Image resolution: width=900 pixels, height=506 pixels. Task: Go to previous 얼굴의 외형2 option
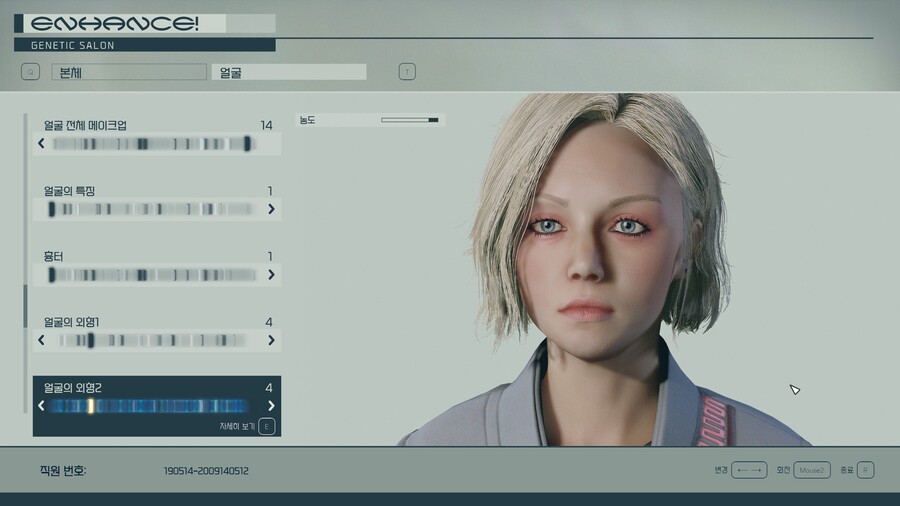point(41,405)
